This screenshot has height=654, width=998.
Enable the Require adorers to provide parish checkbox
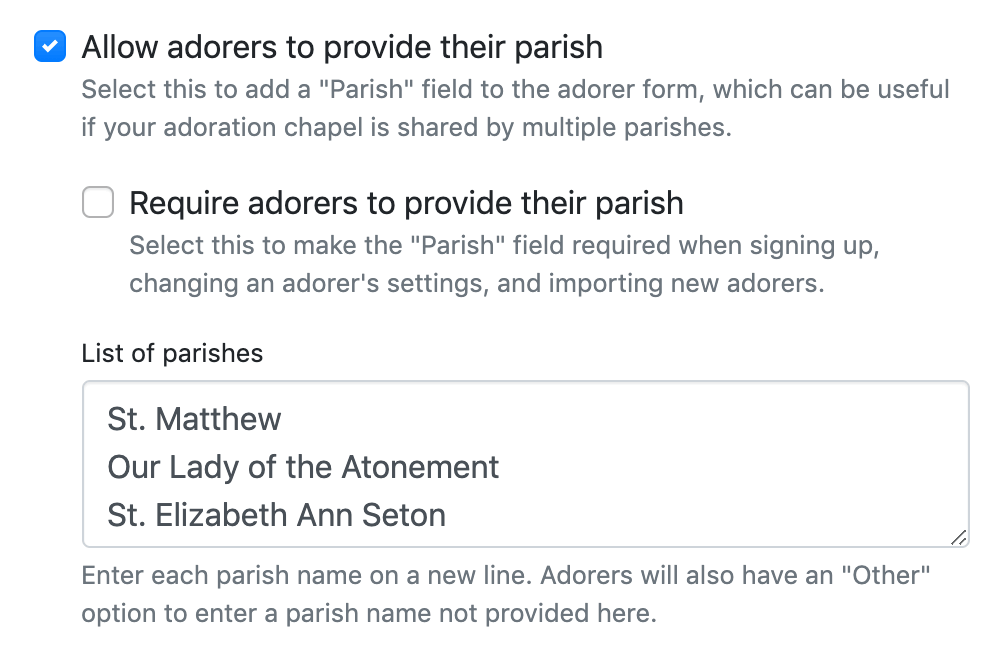[x=98, y=203]
